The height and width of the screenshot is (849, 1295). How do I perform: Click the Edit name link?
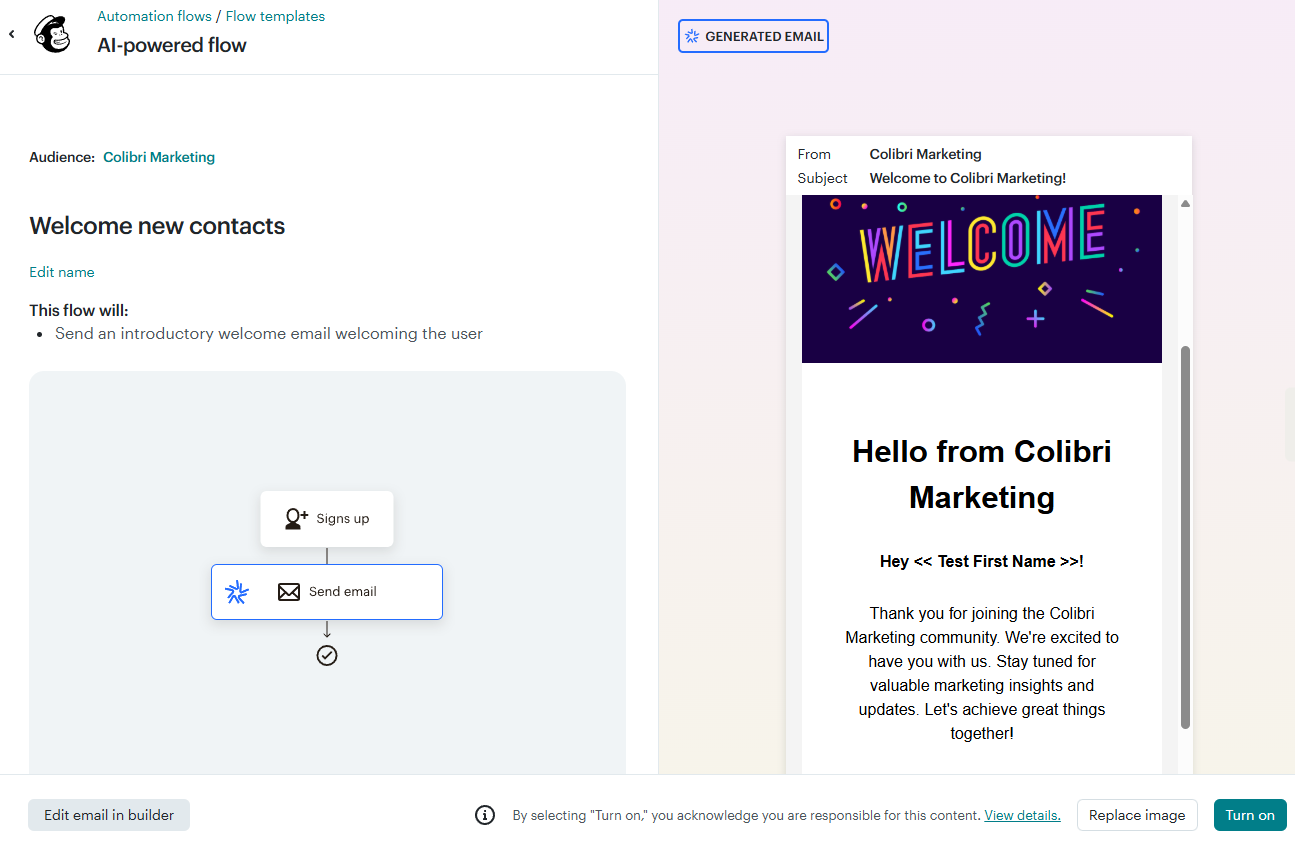click(61, 272)
